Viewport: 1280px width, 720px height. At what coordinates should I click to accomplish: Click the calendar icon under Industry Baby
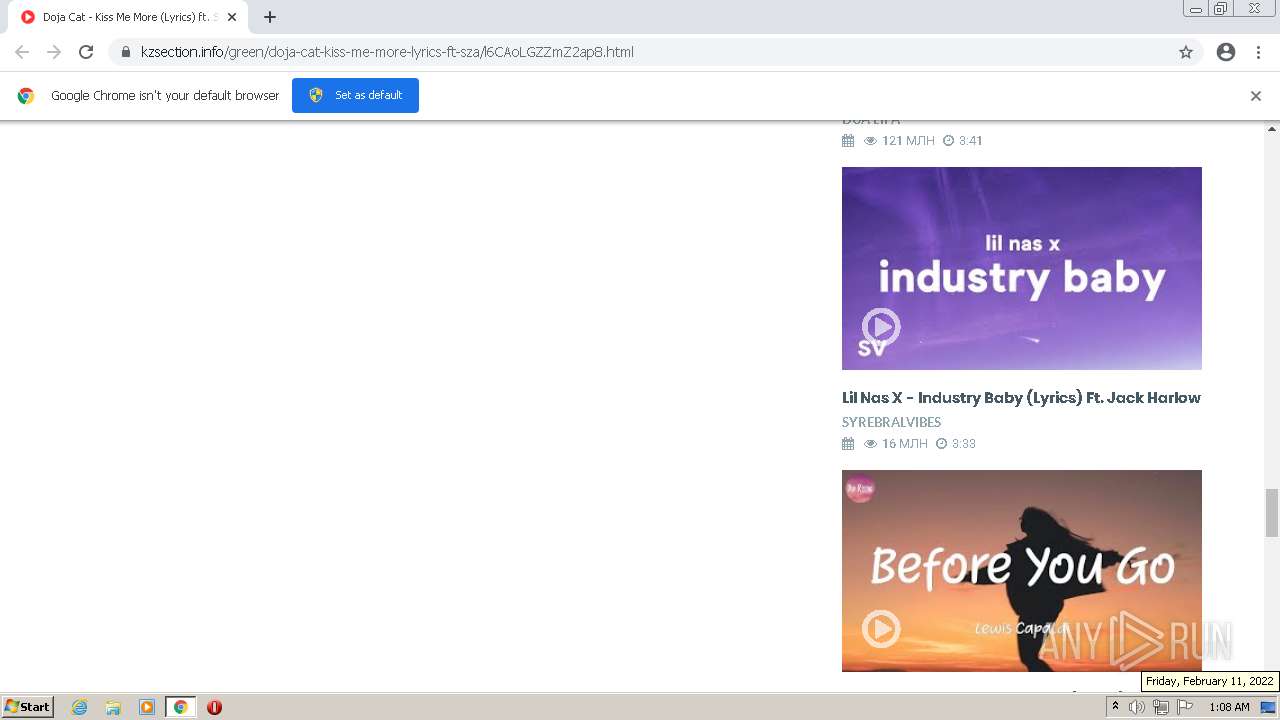(848, 443)
